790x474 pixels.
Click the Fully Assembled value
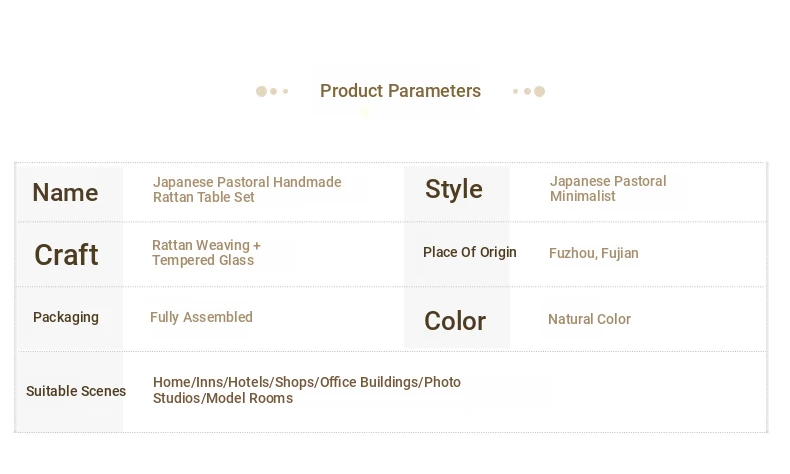201,317
